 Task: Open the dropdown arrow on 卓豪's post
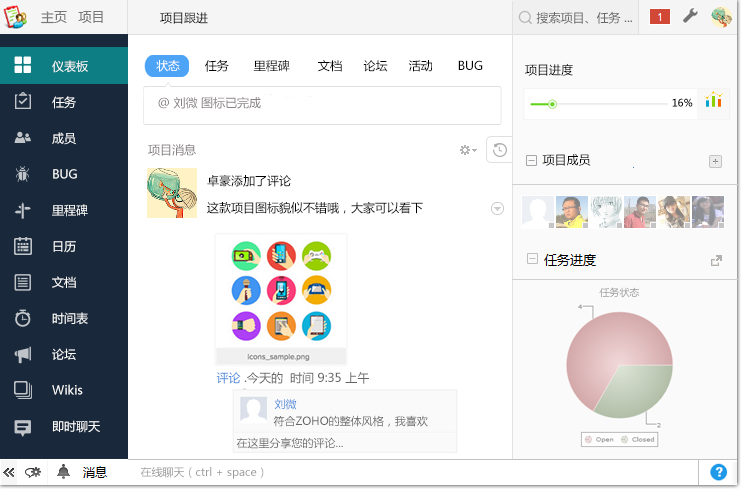497,208
